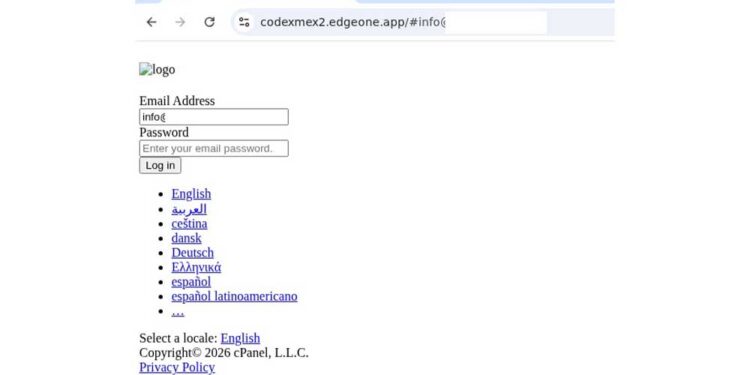Reload the page with the refresh icon

click(210, 22)
